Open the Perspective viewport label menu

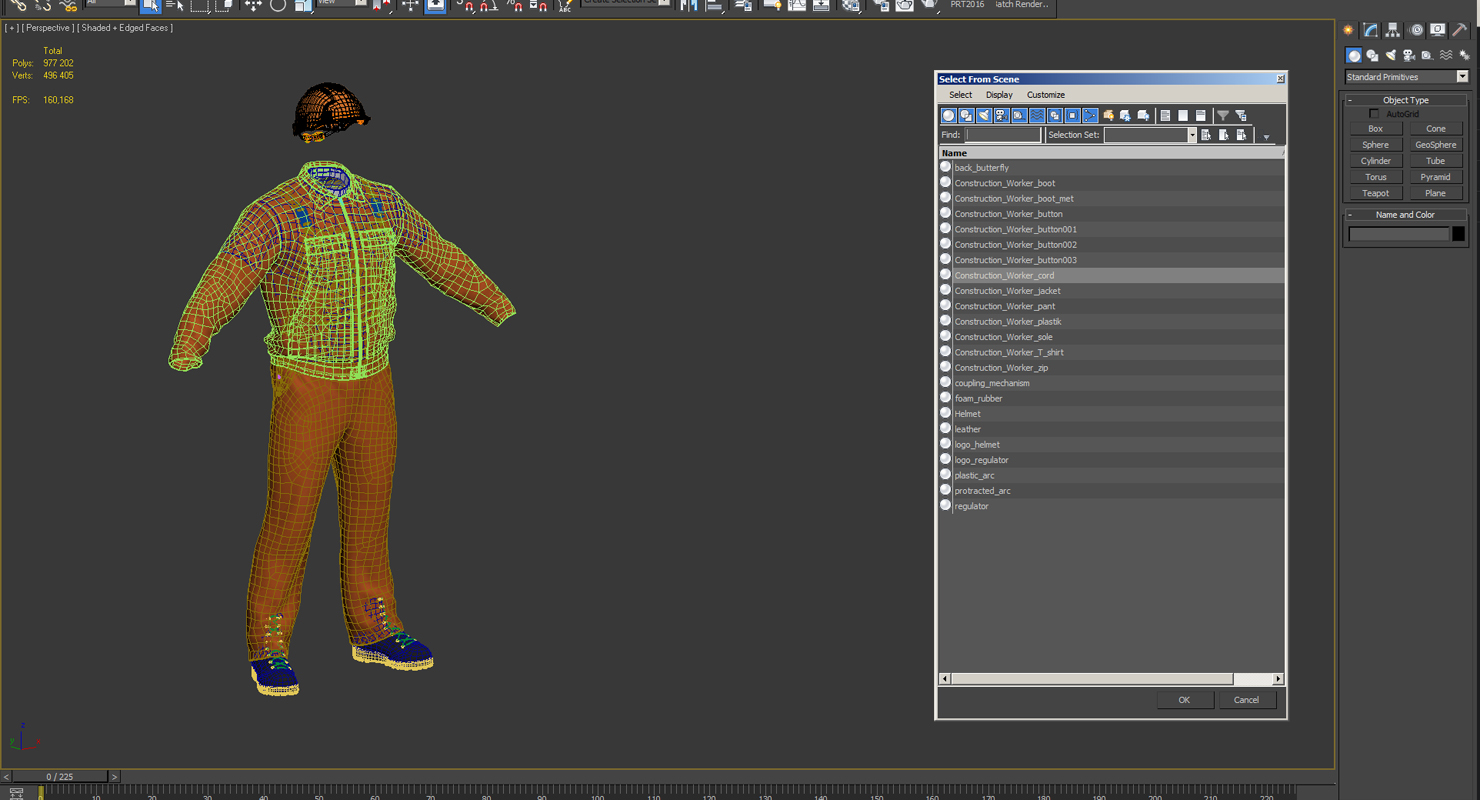click(46, 28)
